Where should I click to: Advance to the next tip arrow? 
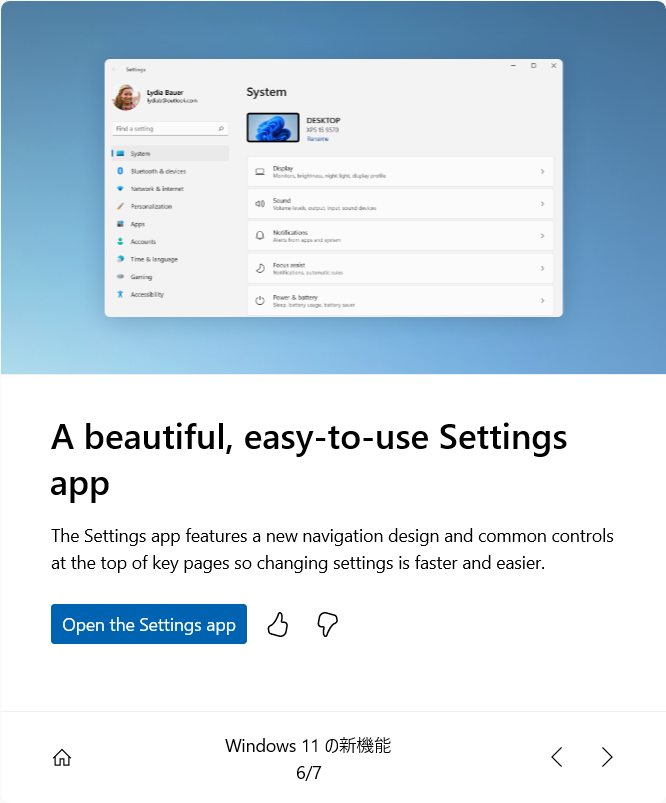click(607, 757)
